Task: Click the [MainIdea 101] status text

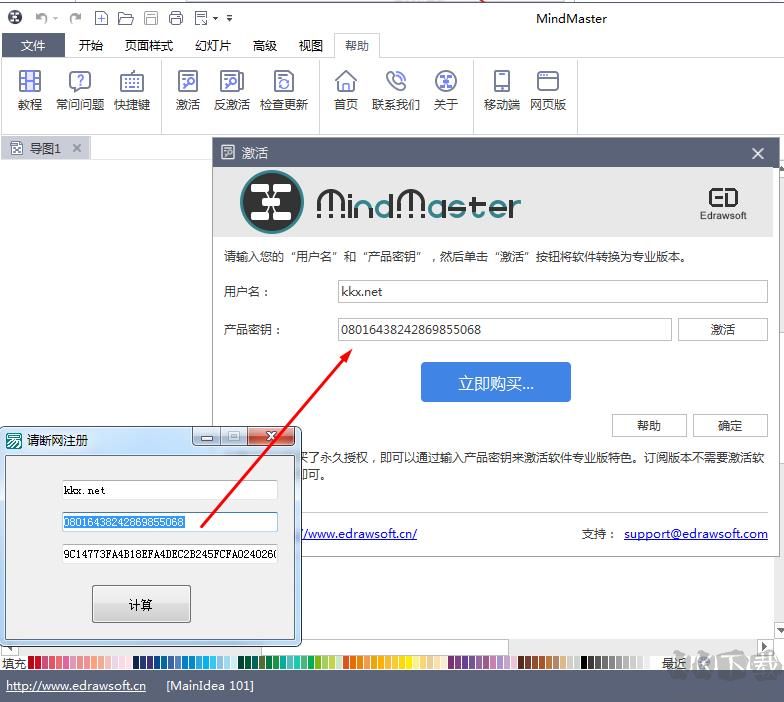Action: (210, 686)
